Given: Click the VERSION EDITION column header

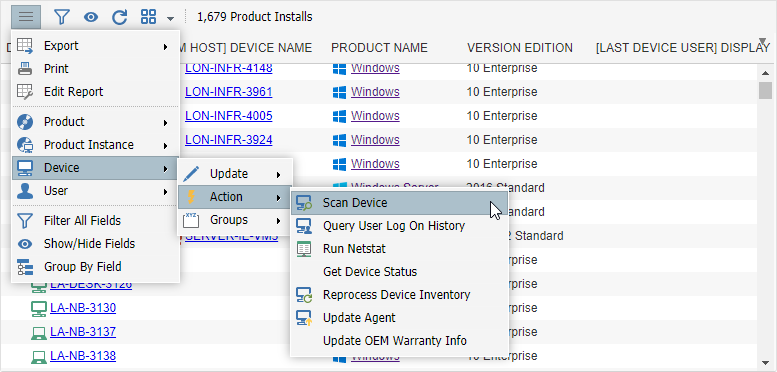Looking at the screenshot, I should tap(520, 48).
